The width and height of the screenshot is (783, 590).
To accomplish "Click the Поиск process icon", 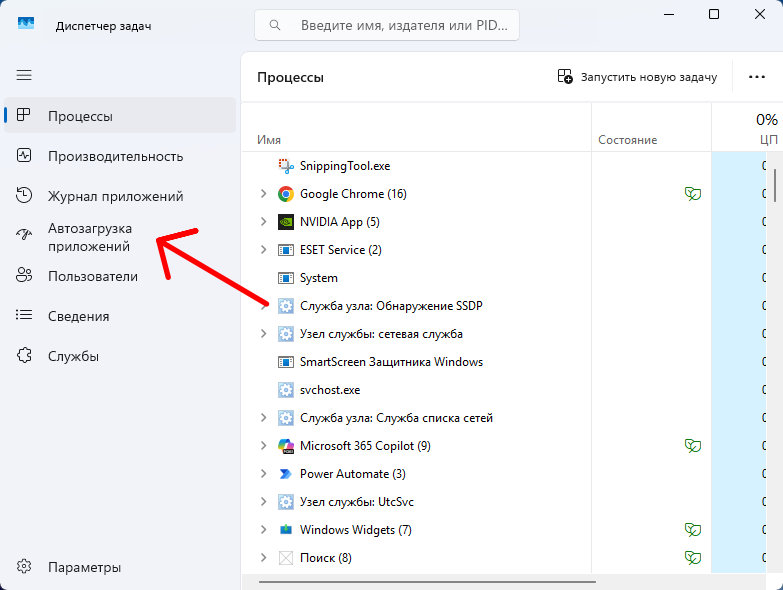I will 286,558.
